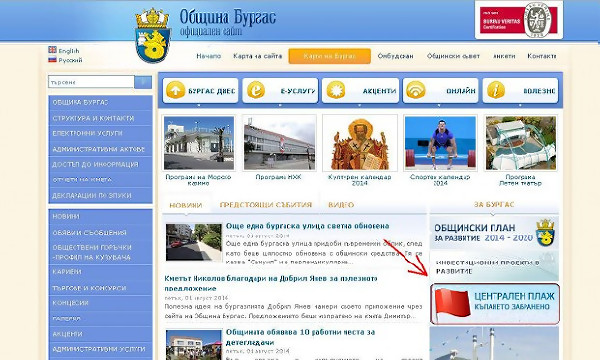
Task: Click the info icon ПОЛЕЗНО button
Action: [496, 90]
